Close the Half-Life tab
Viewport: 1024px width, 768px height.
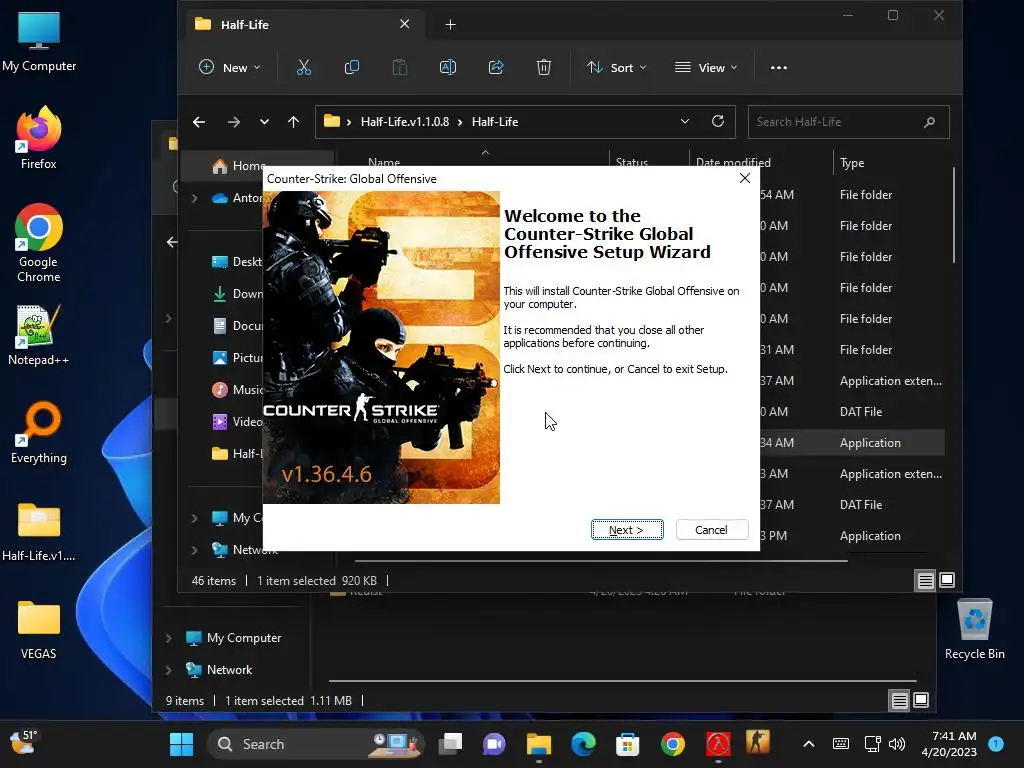coord(404,24)
